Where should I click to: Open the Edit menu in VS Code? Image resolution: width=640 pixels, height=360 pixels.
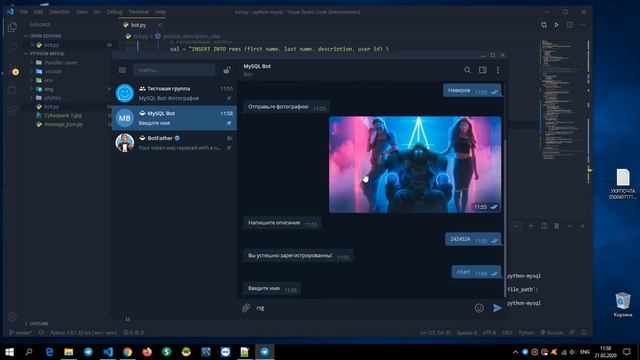coord(38,12)
